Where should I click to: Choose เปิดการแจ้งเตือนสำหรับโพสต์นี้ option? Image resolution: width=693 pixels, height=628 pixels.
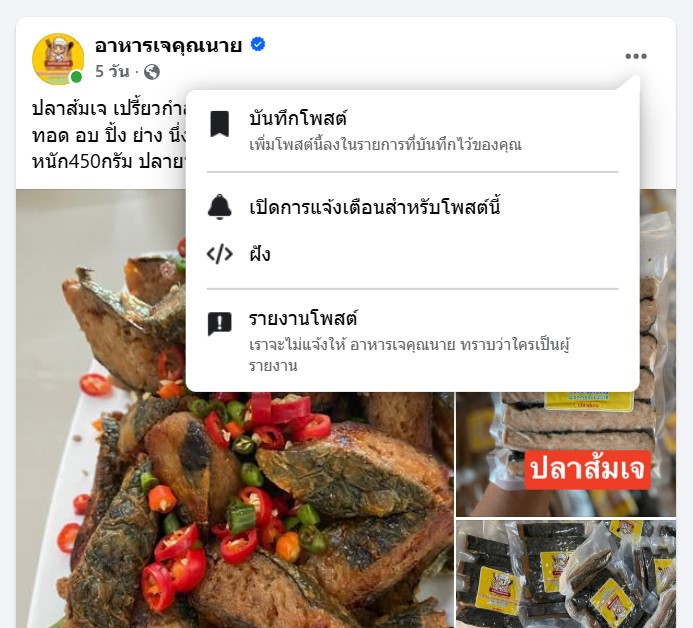pos(412,207)
